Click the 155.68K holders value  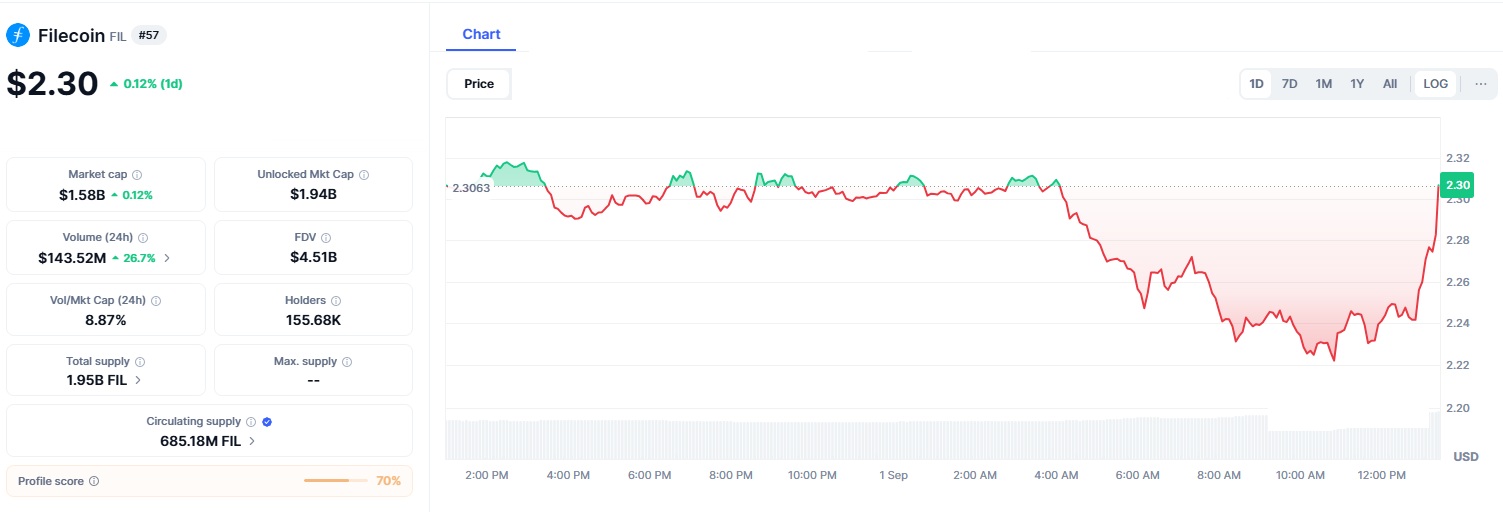click(x=313, y=320)
